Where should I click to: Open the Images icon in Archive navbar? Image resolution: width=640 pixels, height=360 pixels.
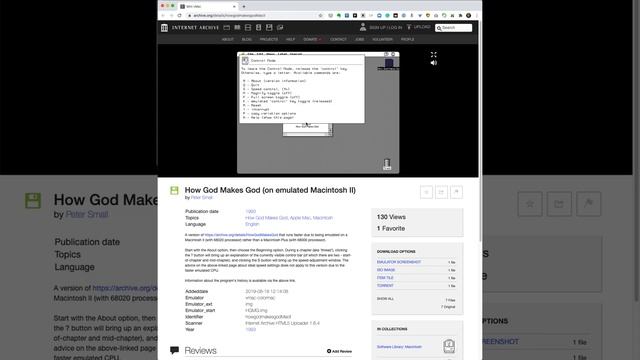280,27
